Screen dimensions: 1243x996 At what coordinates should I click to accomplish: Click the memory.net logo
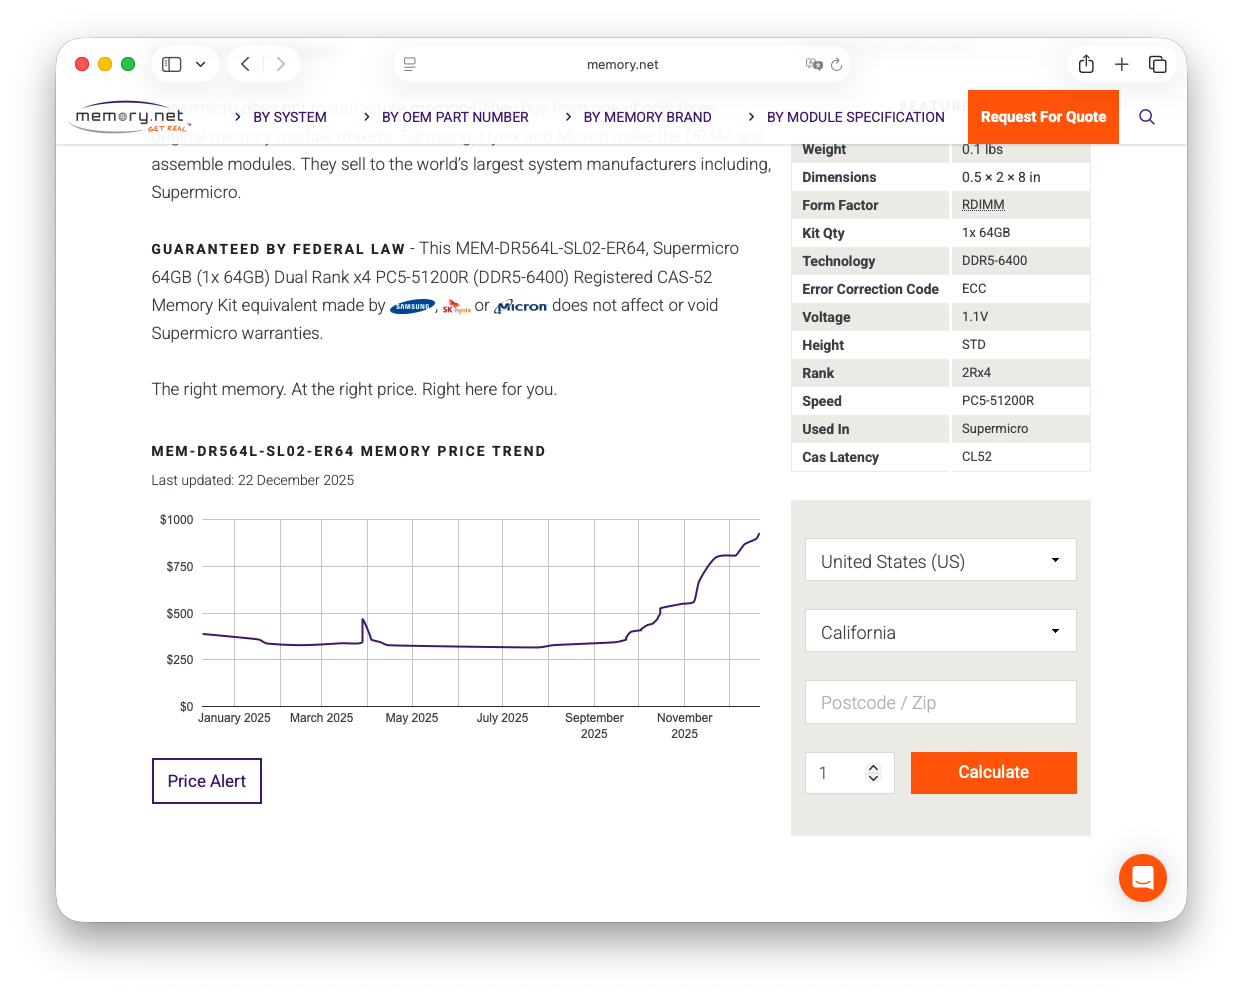pos(130,117)
